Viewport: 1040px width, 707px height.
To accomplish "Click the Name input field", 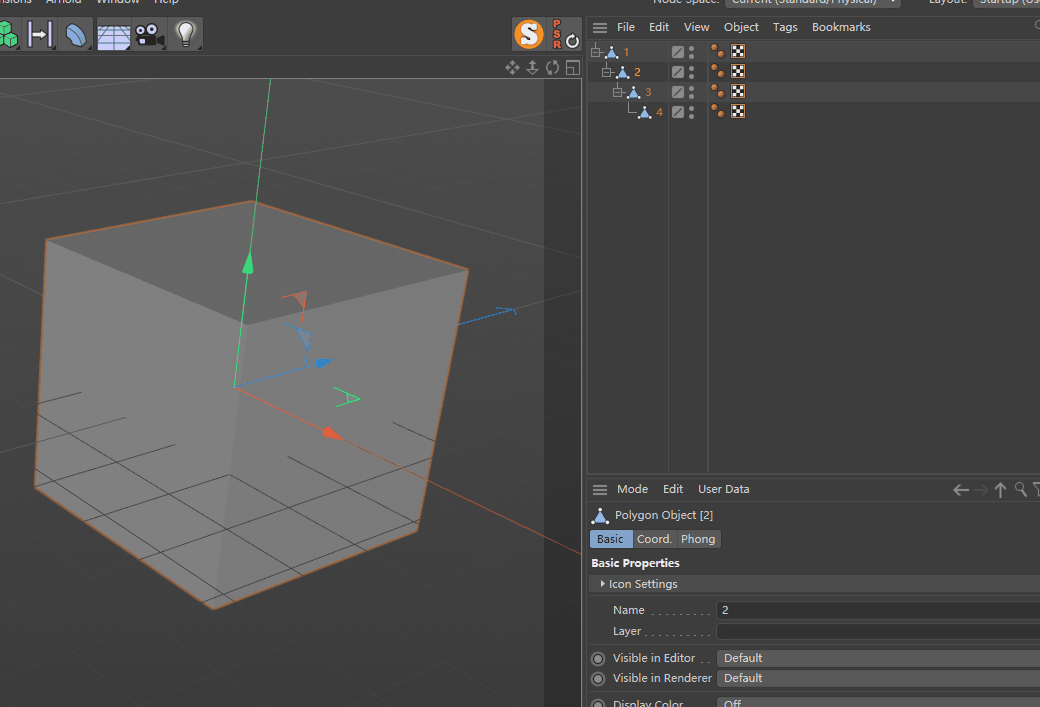I will point(878,610).
